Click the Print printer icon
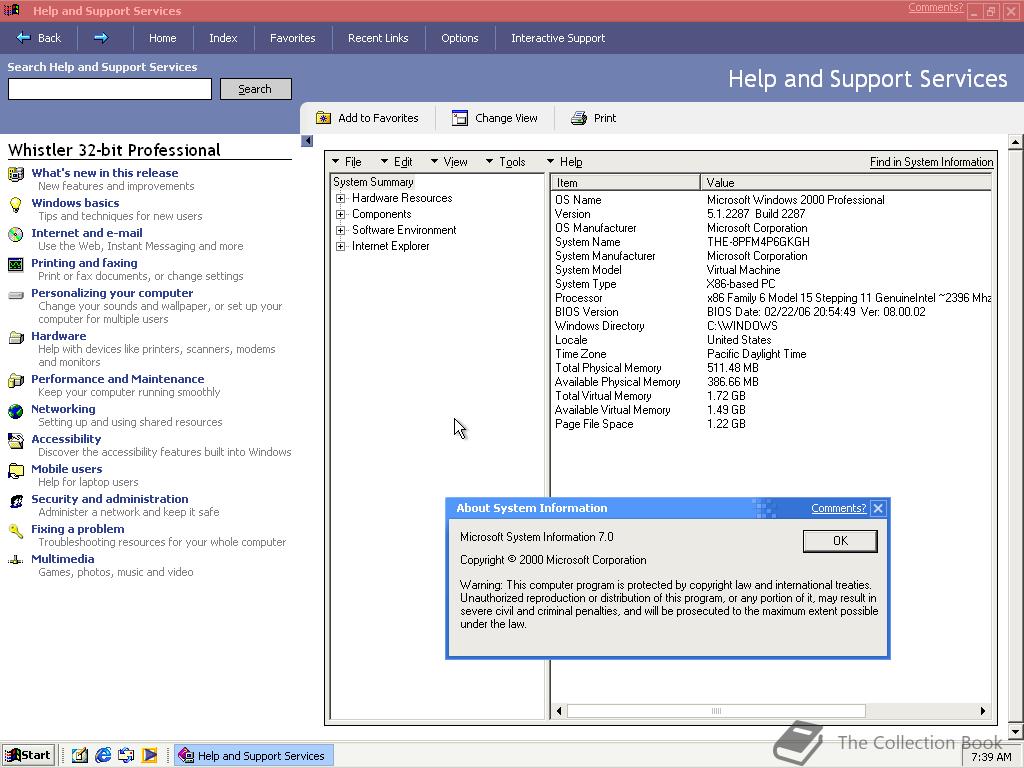The width and height of the screenshot is (1024, 768). pos(579,118)
